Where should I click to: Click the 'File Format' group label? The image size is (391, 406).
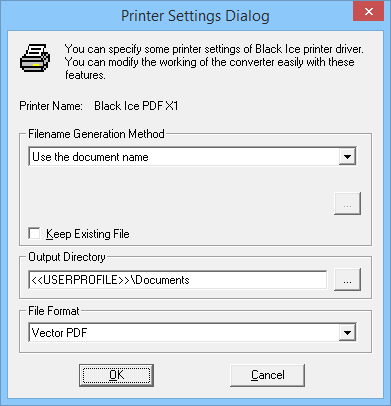pos(54,311)
